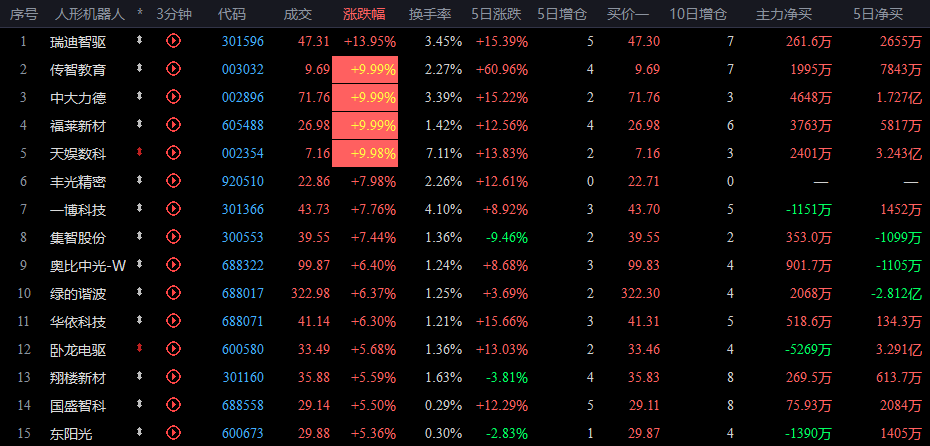Viewport: 930px width, 446px height.
Task: Click the white marker icon beside 国盛智科
Action: point(140,404)
